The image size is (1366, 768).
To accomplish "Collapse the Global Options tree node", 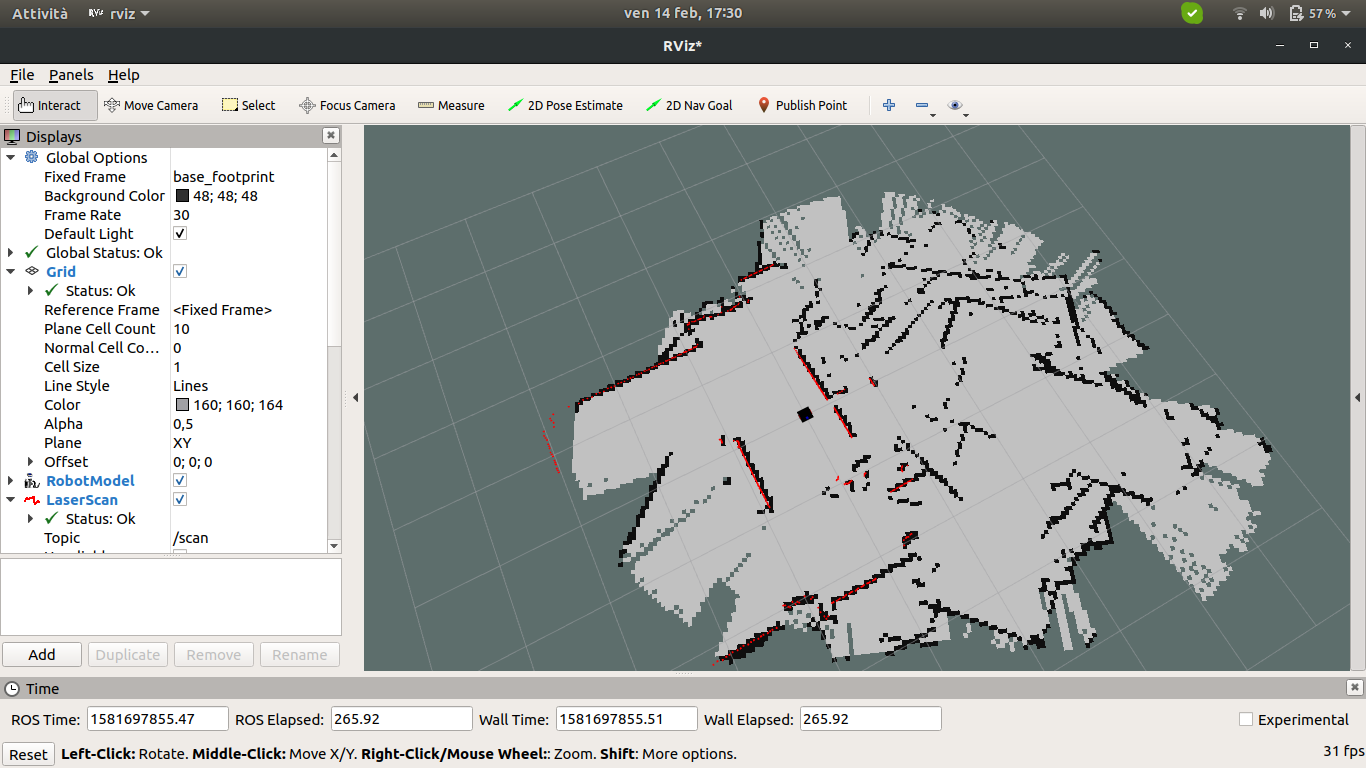I will pos(11,157).
